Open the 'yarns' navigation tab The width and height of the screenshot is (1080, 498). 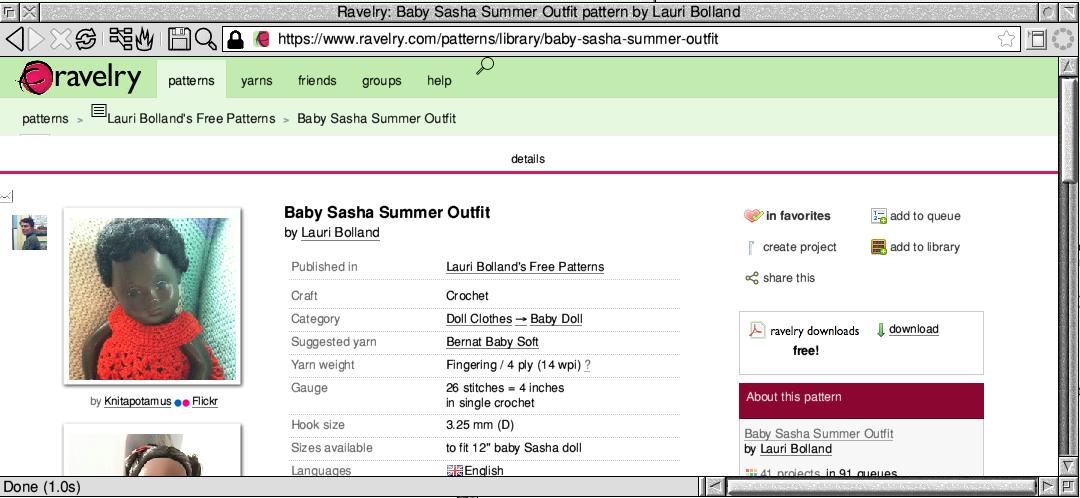pyautogui.click(x=257, y=81)
